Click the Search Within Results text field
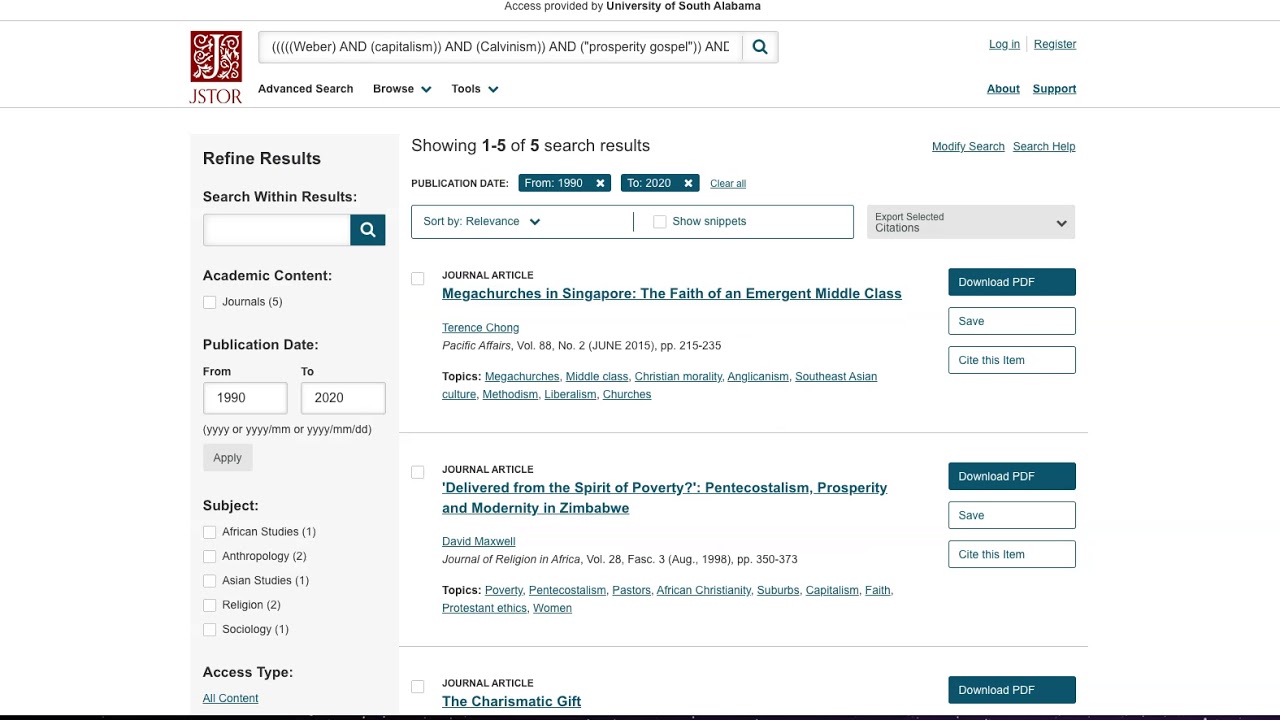 click(x=276, y=230)
